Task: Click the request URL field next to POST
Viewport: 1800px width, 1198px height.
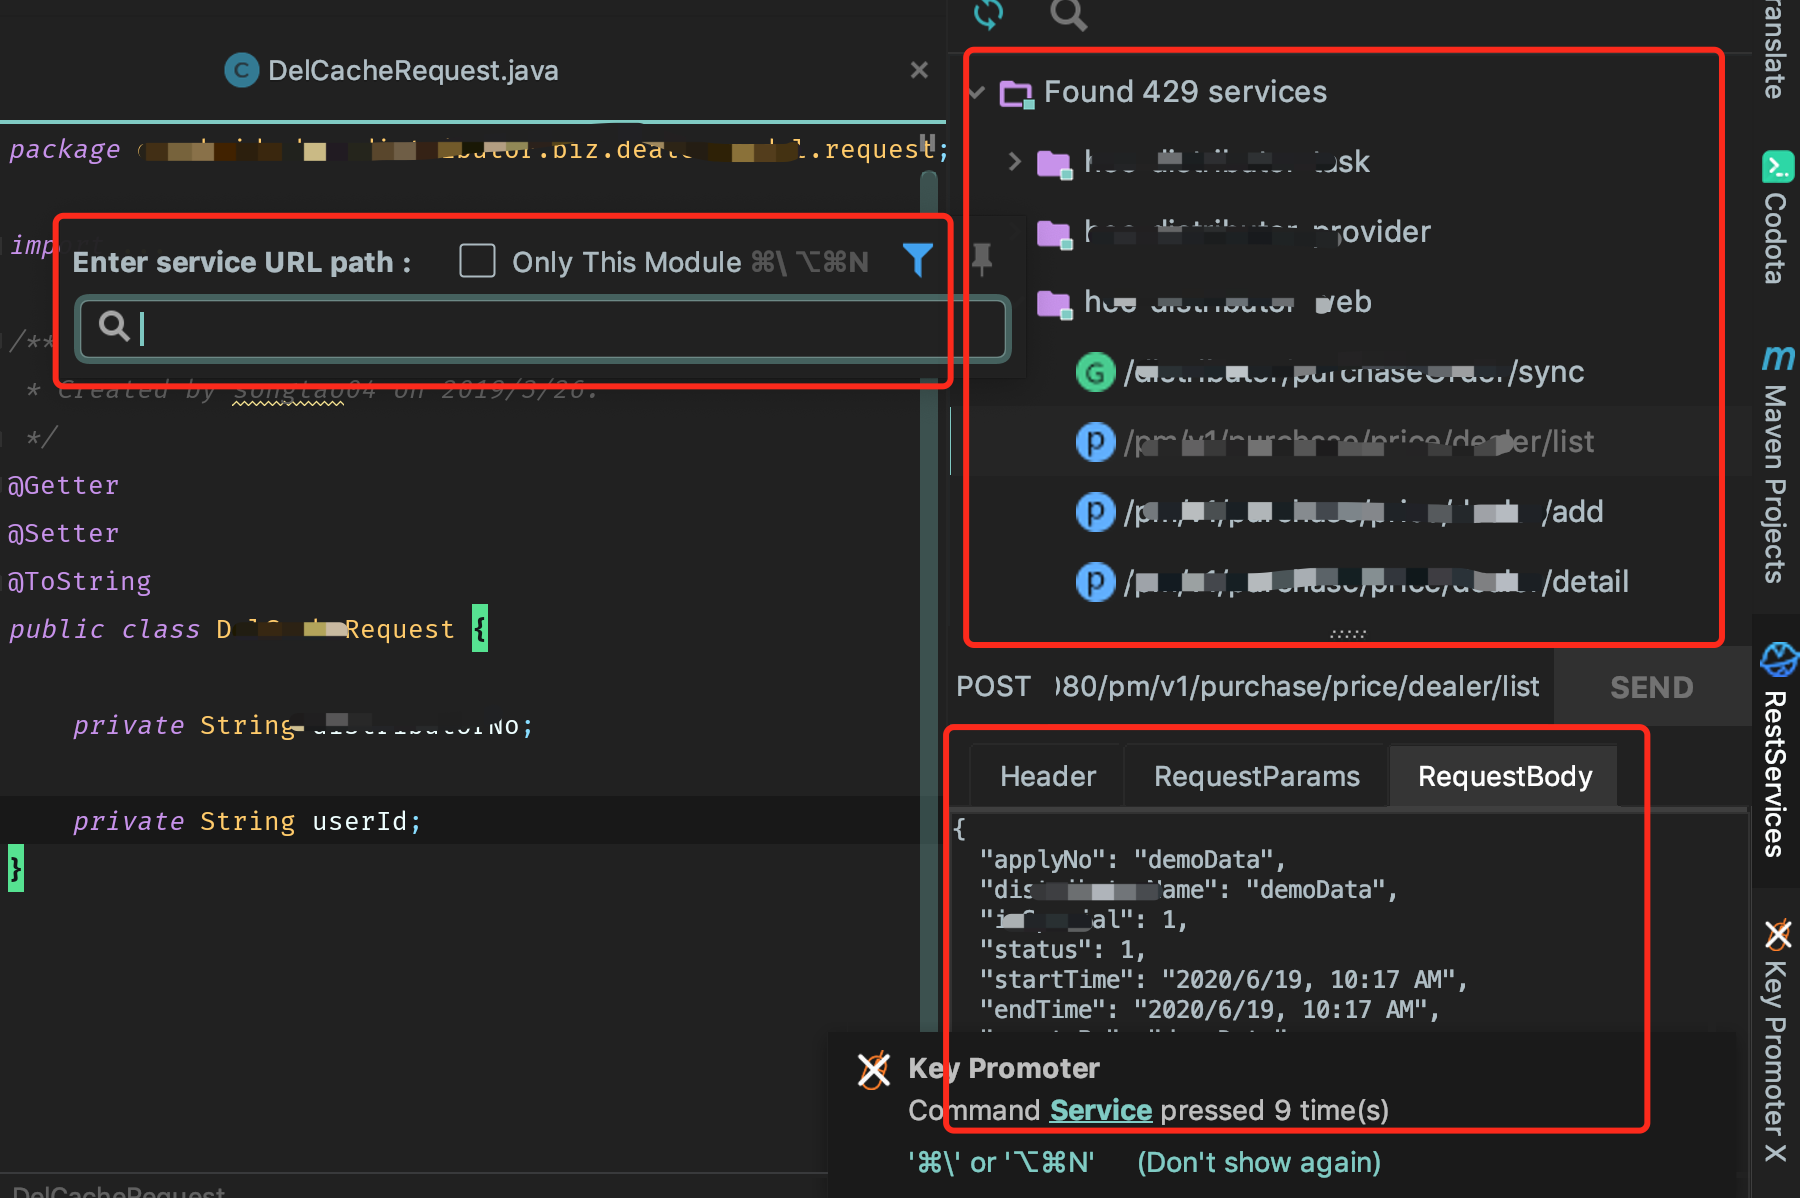Action: [1296, 687]
